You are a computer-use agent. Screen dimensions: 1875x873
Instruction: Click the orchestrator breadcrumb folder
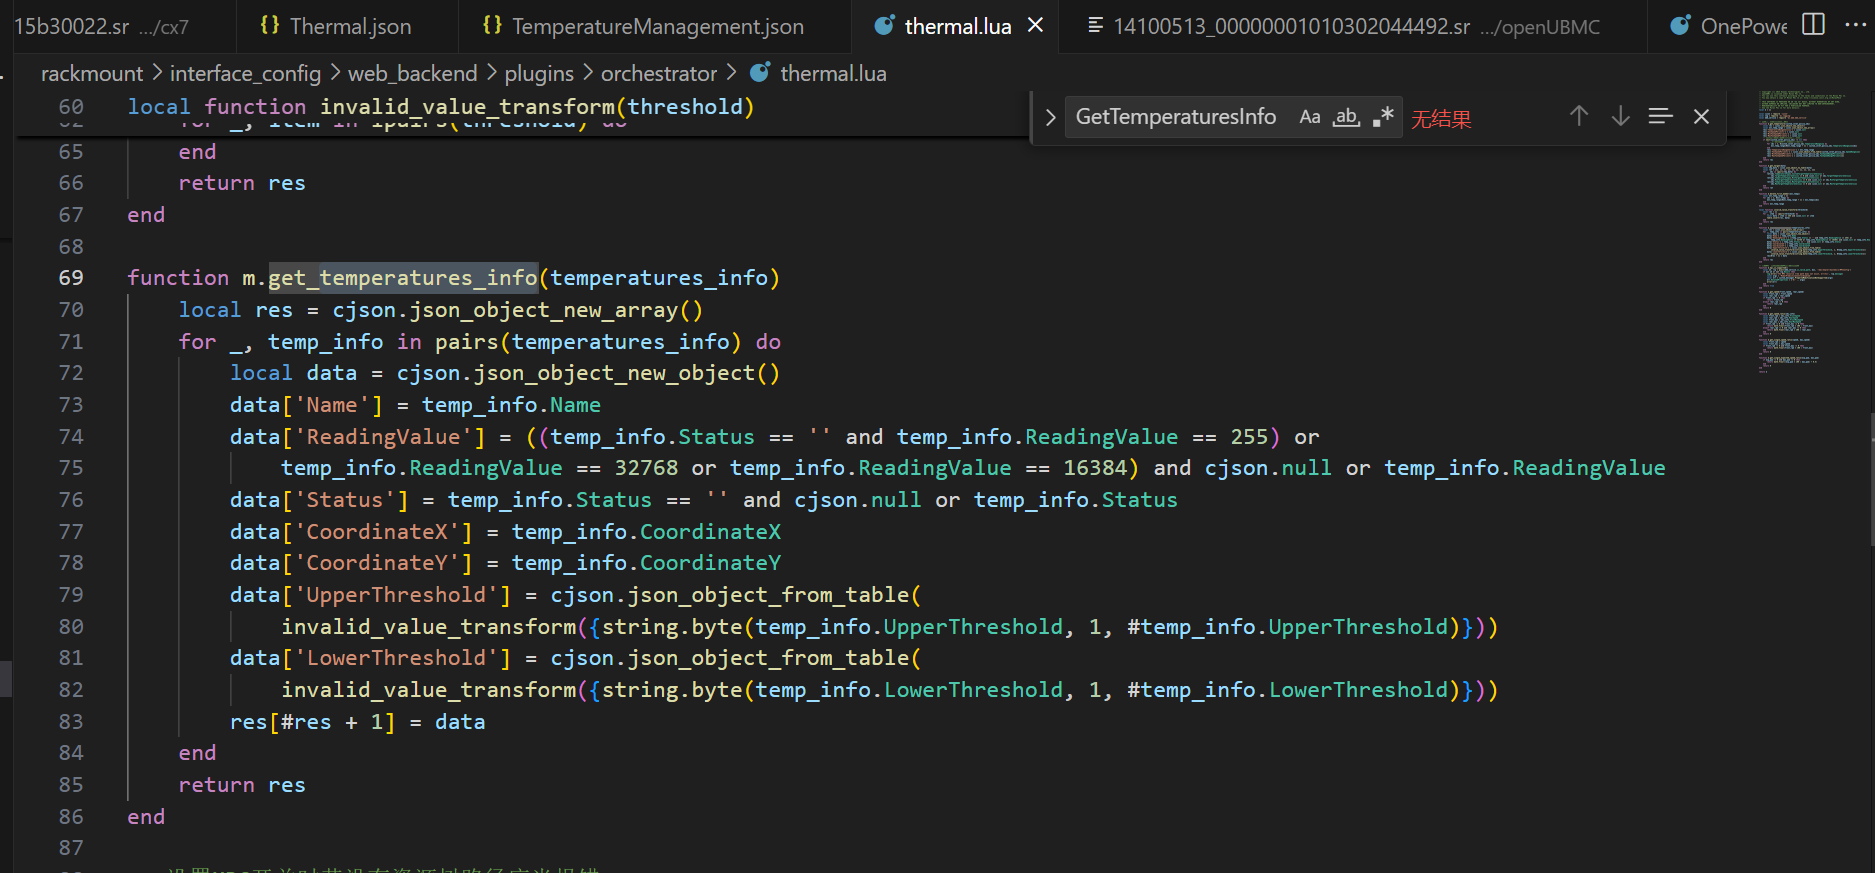[658, 74]
